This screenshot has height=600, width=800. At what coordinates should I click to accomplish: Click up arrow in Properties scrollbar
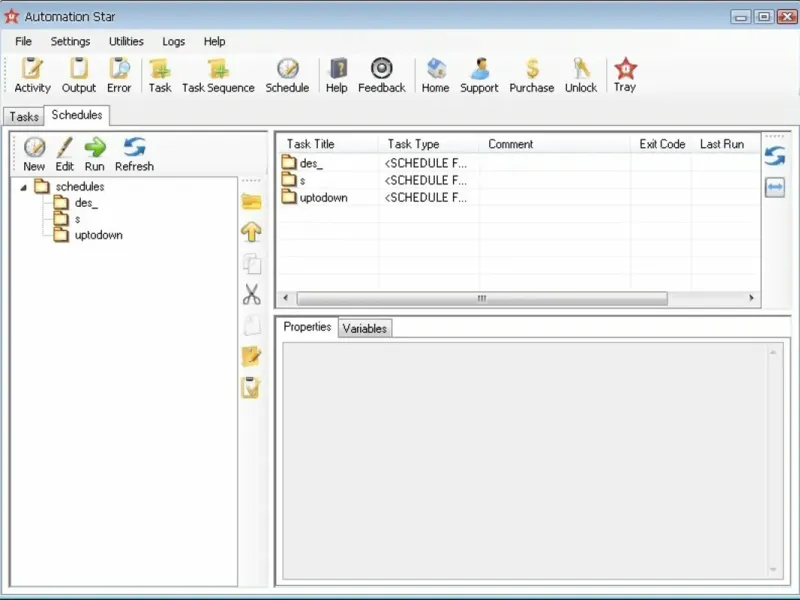[x=773, y=353]
